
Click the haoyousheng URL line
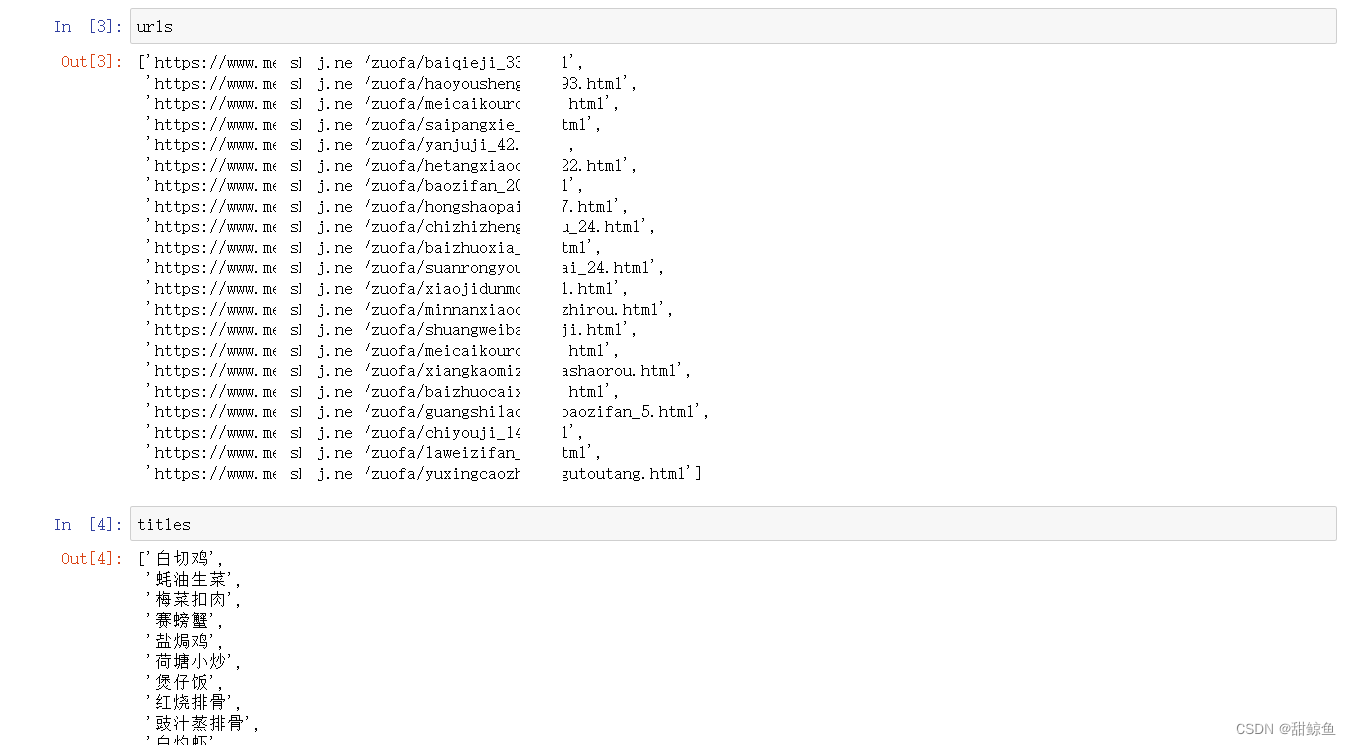click(x=391, y=83)
